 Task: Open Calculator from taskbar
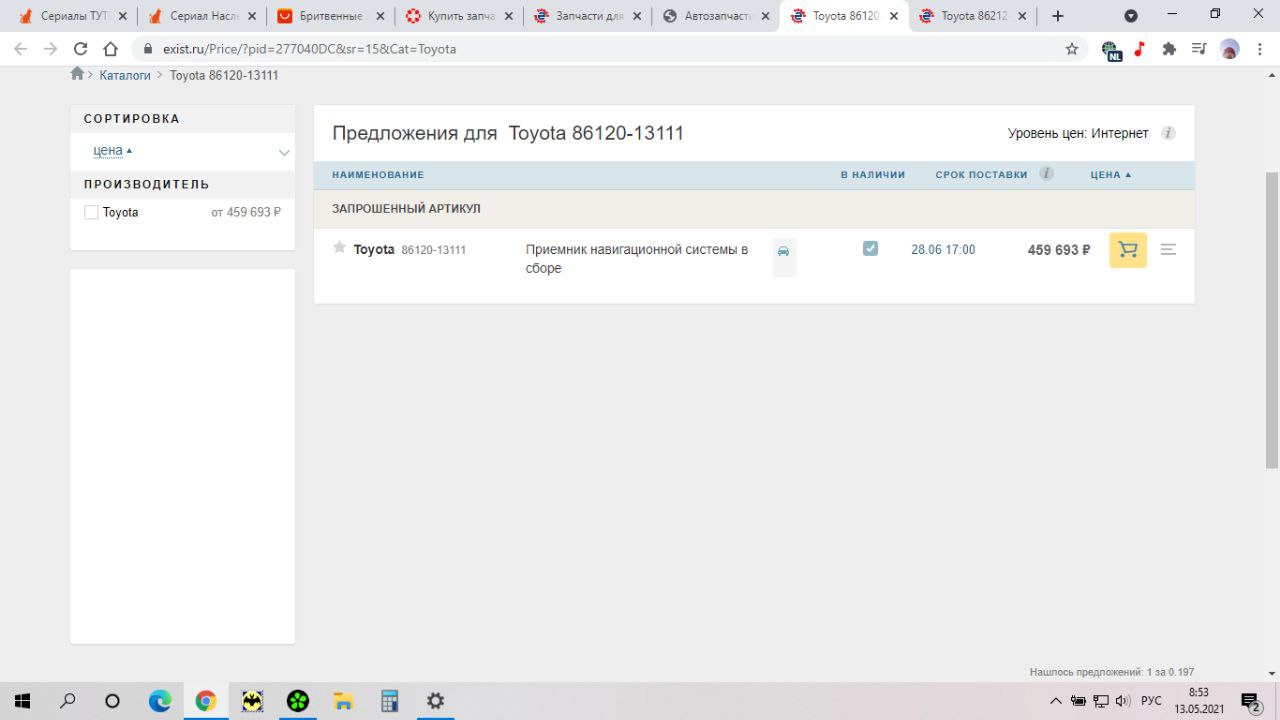(390, 701)
